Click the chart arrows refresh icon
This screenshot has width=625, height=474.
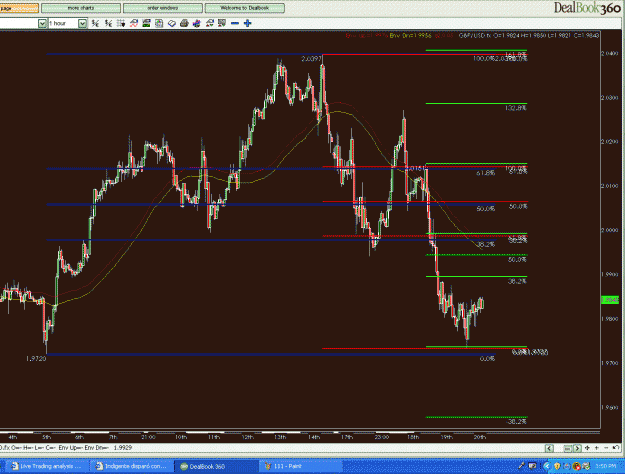click(210, 24)
